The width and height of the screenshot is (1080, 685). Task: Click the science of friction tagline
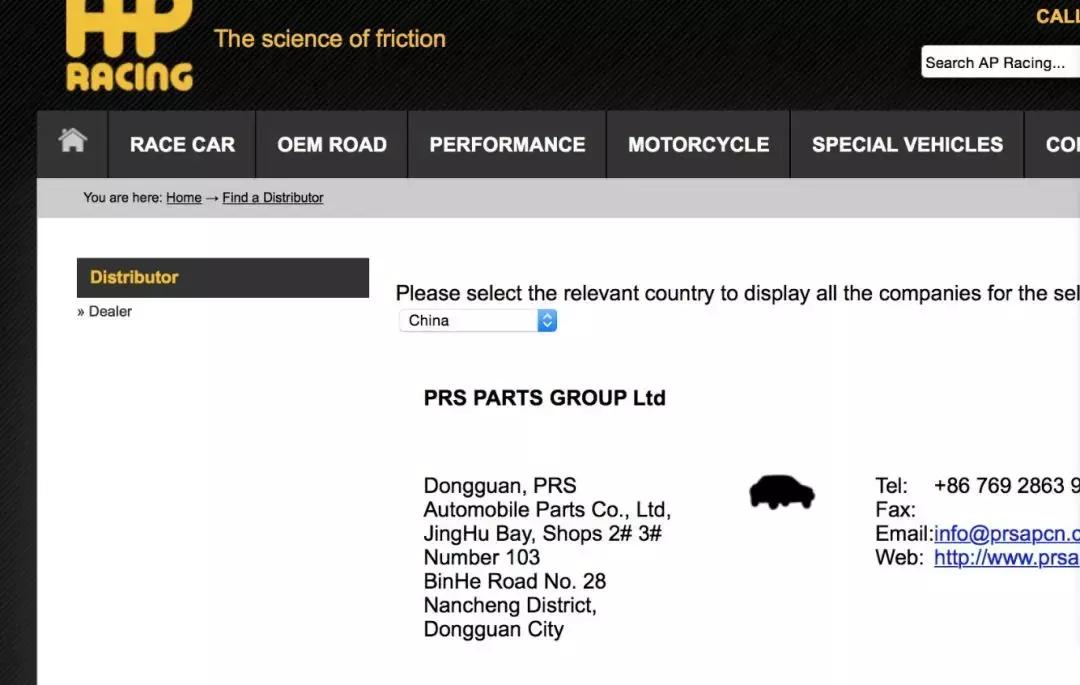point(329,39)
